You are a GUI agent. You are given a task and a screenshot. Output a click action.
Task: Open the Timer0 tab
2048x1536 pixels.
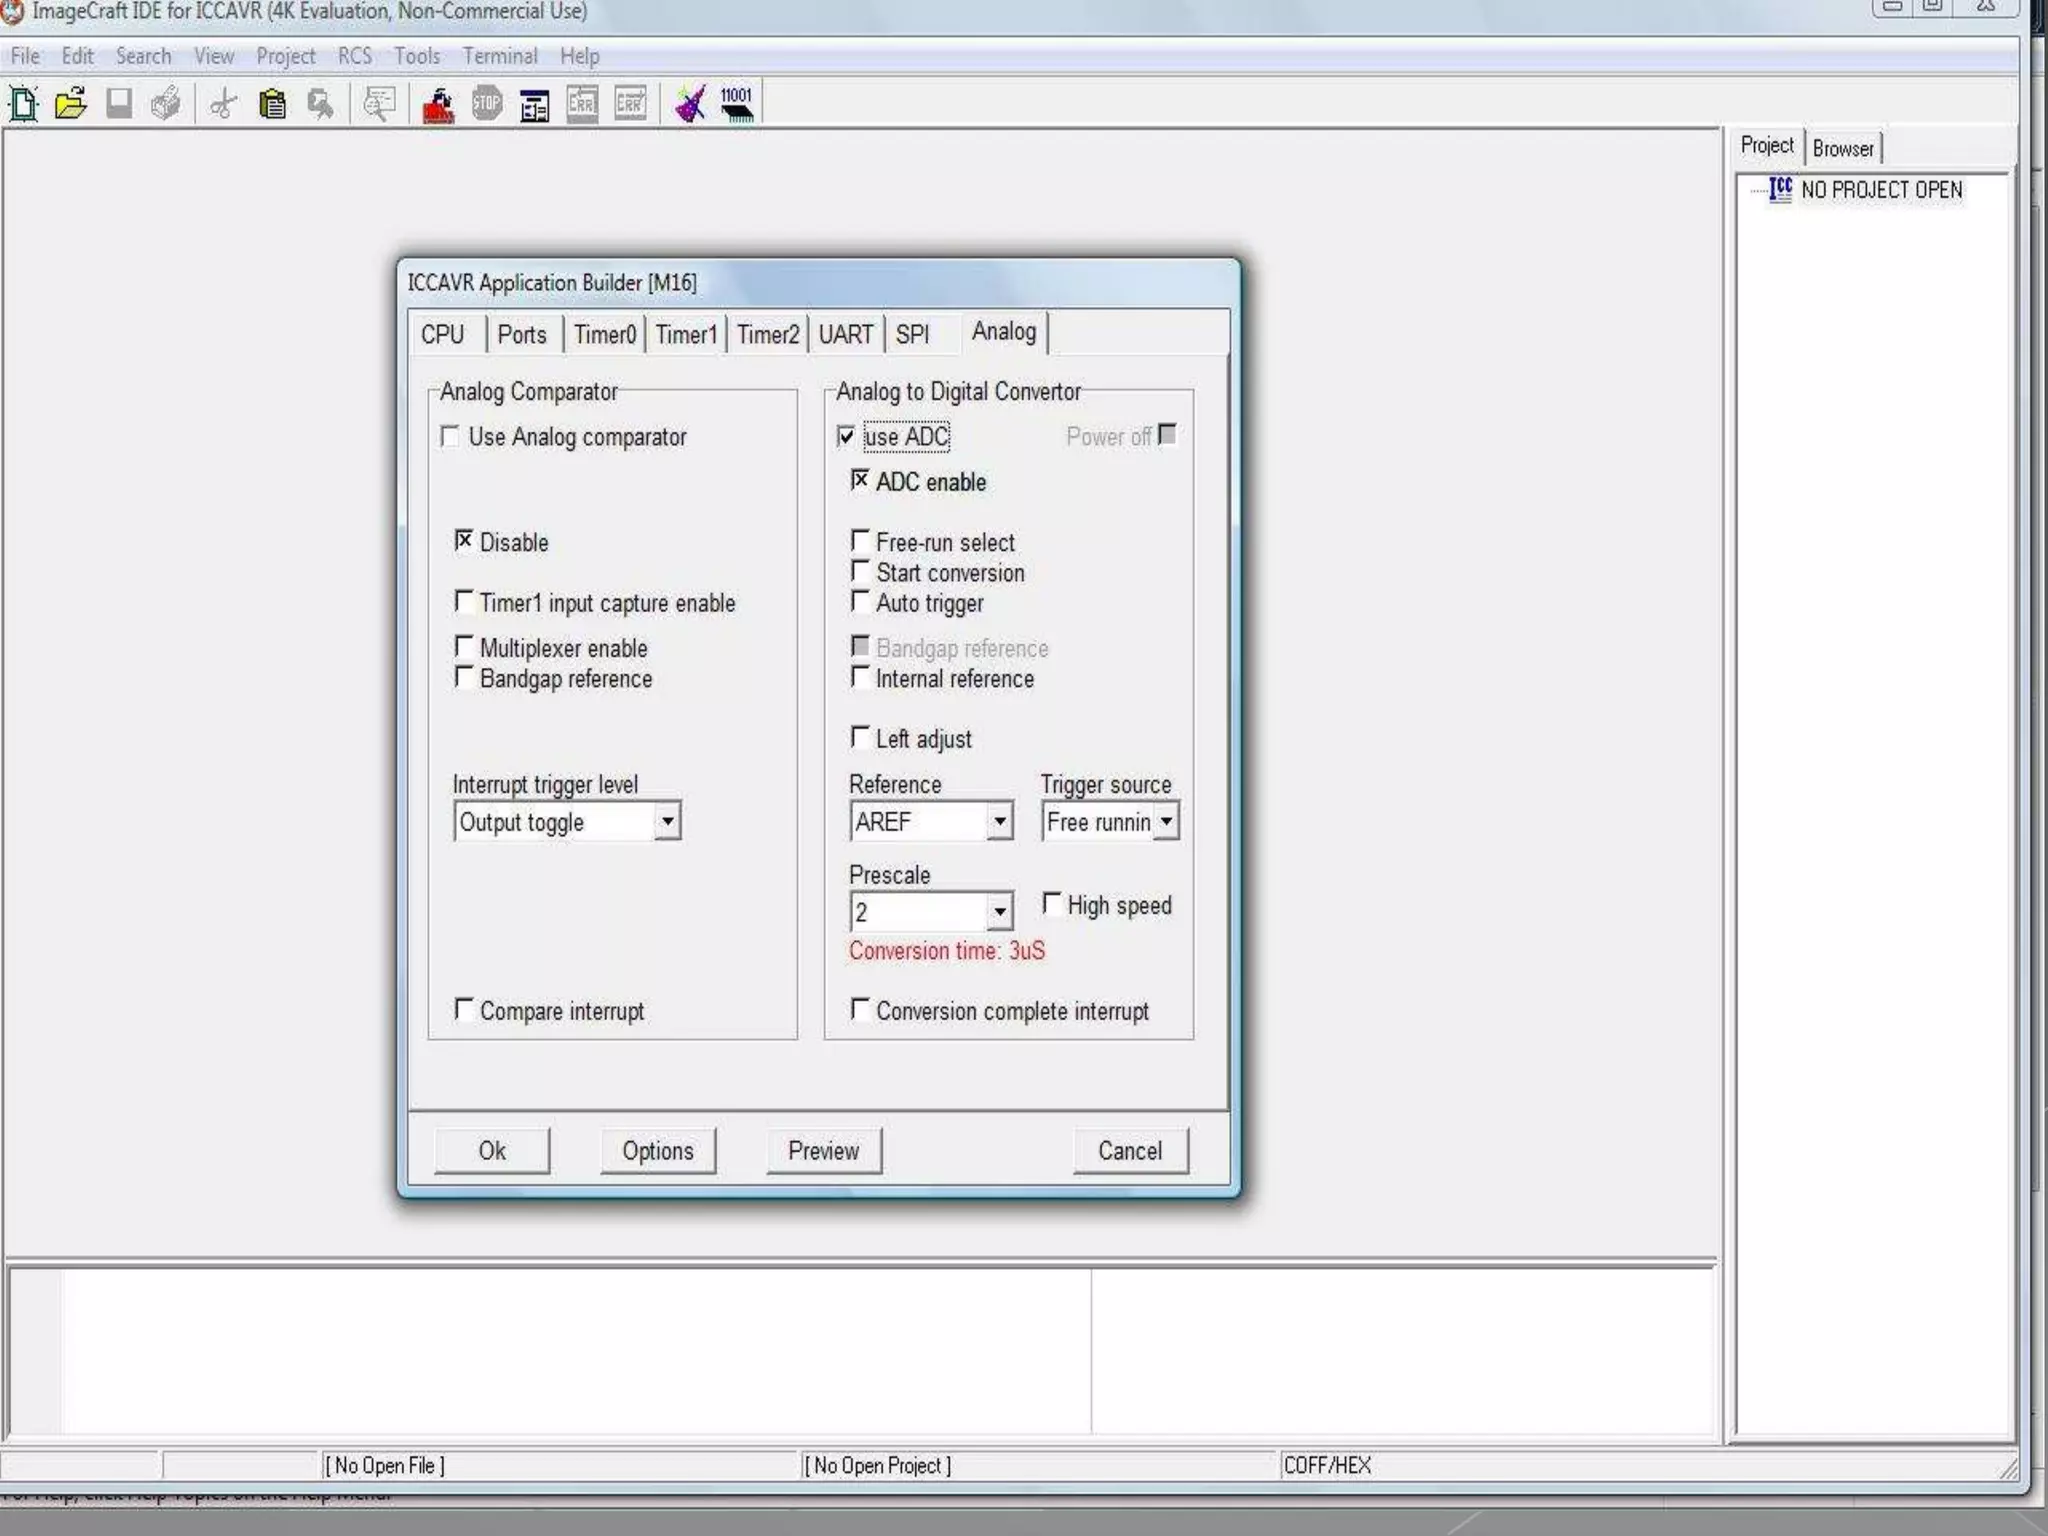point(604,334)
